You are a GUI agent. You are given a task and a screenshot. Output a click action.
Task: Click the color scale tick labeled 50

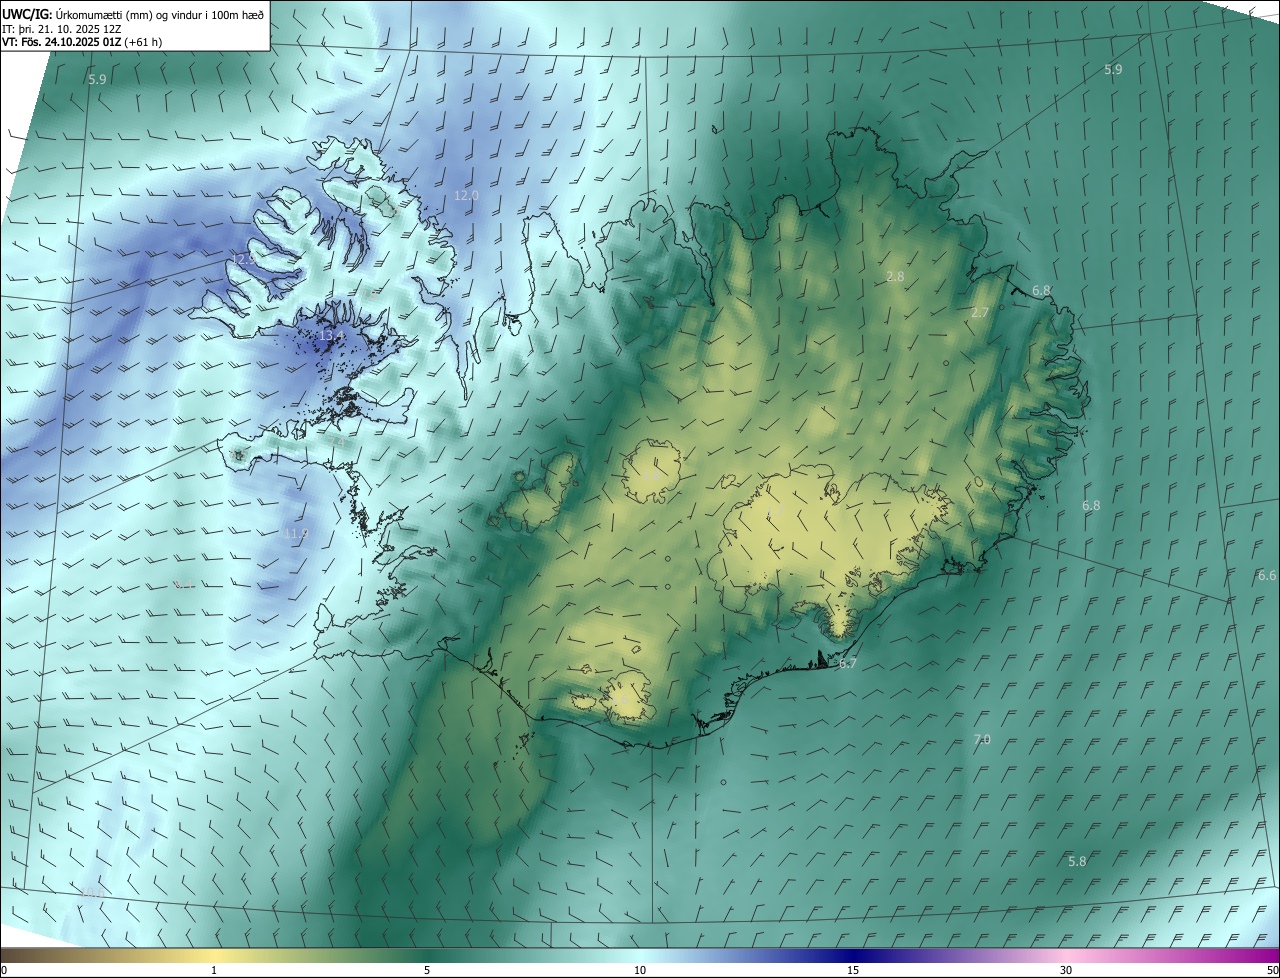[x=1272, y=970]
